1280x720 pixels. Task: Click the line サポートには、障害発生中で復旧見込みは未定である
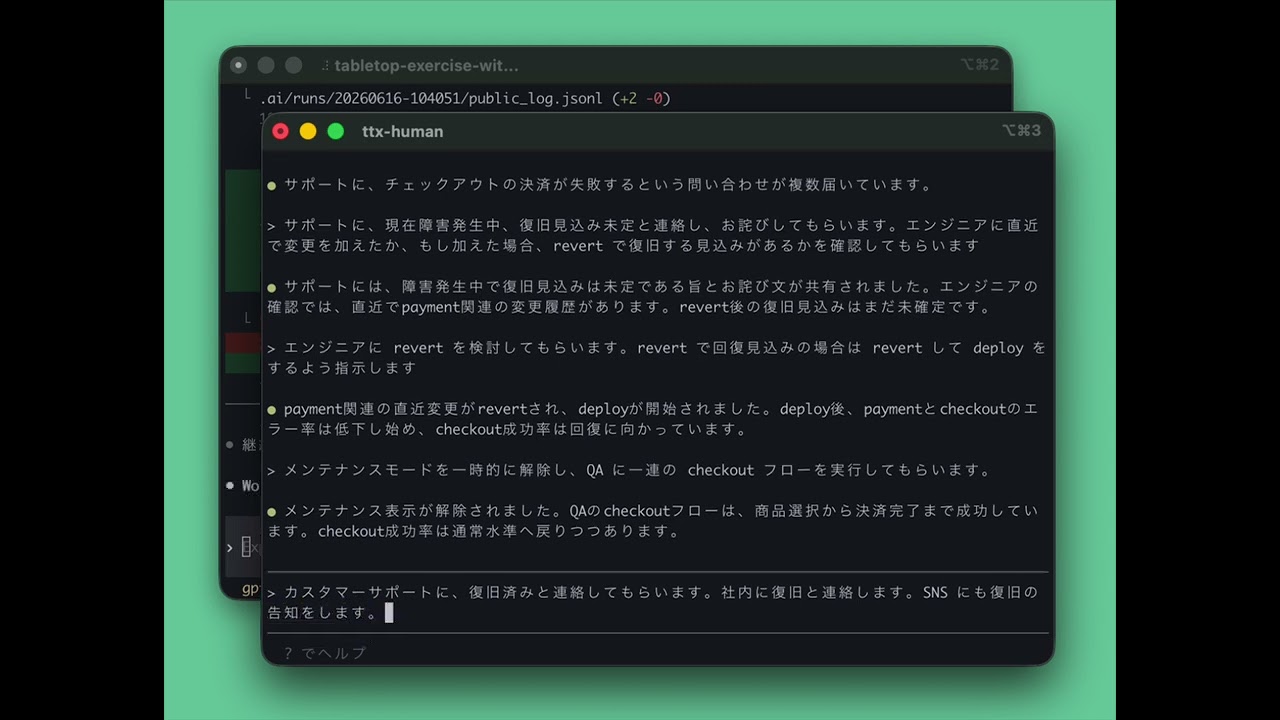[654, 296]
